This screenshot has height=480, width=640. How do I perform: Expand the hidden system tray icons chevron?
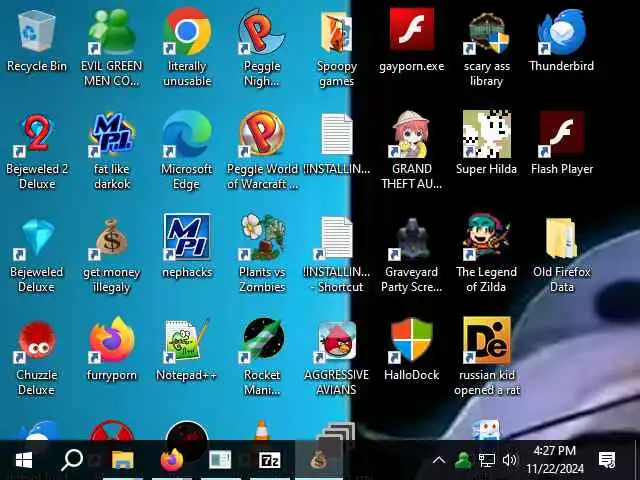click(x=439, y=460)
